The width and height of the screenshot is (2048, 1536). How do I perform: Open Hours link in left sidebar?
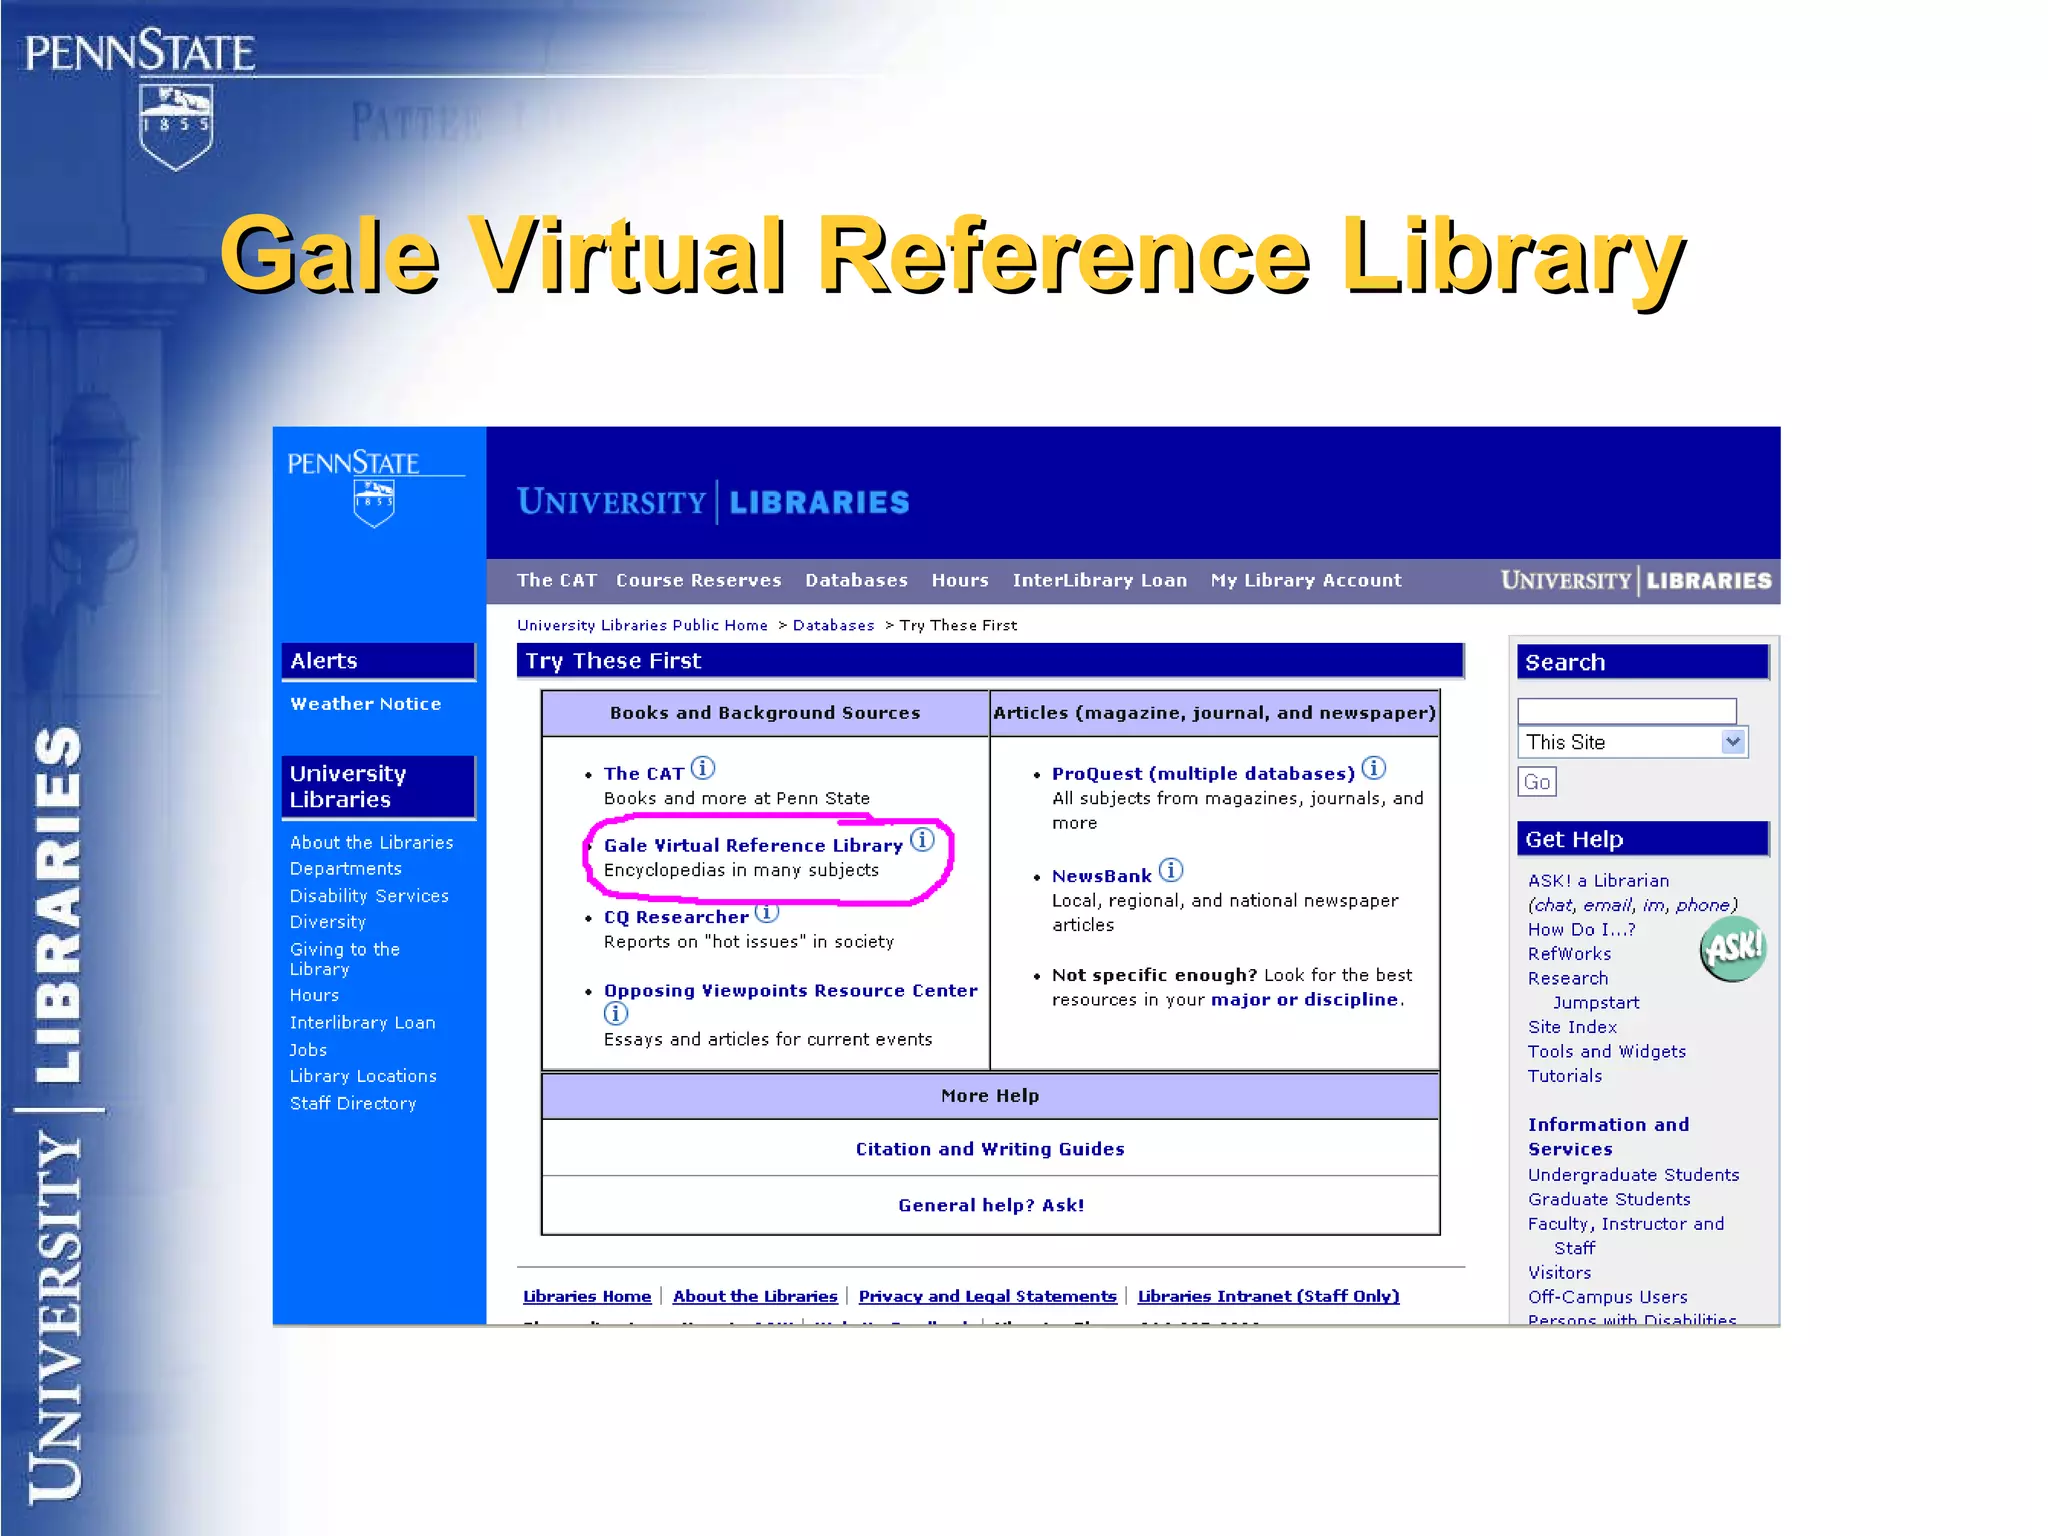point(314,996)
